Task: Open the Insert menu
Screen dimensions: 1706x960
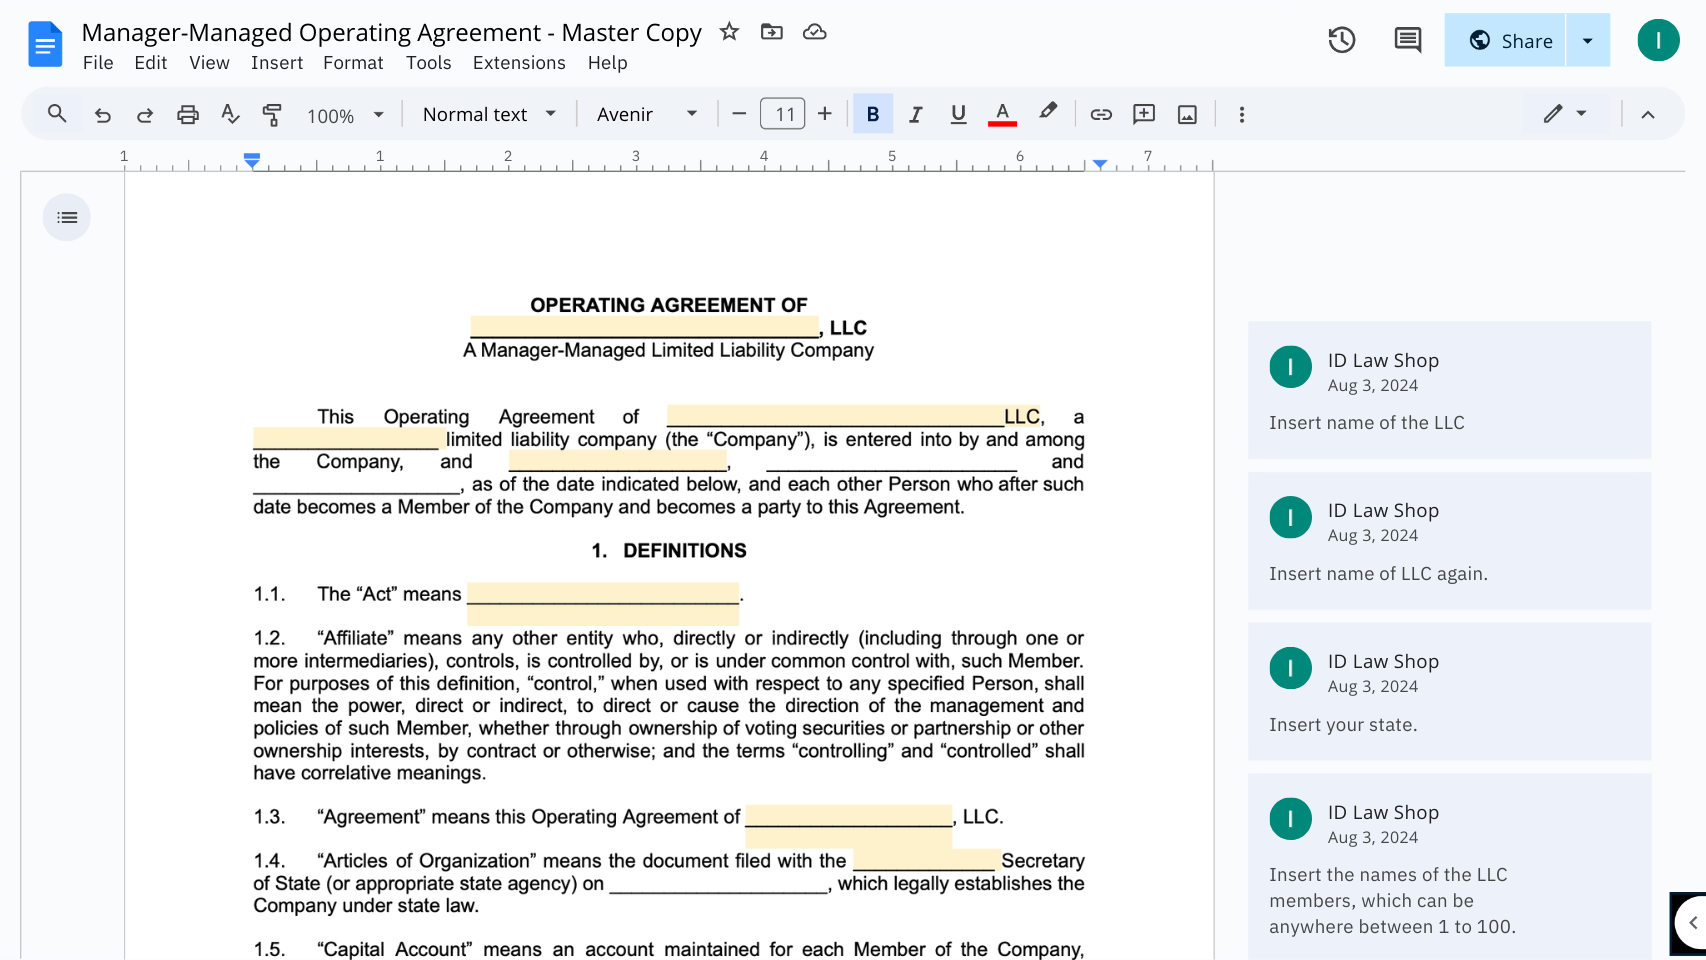Action: 277,63
